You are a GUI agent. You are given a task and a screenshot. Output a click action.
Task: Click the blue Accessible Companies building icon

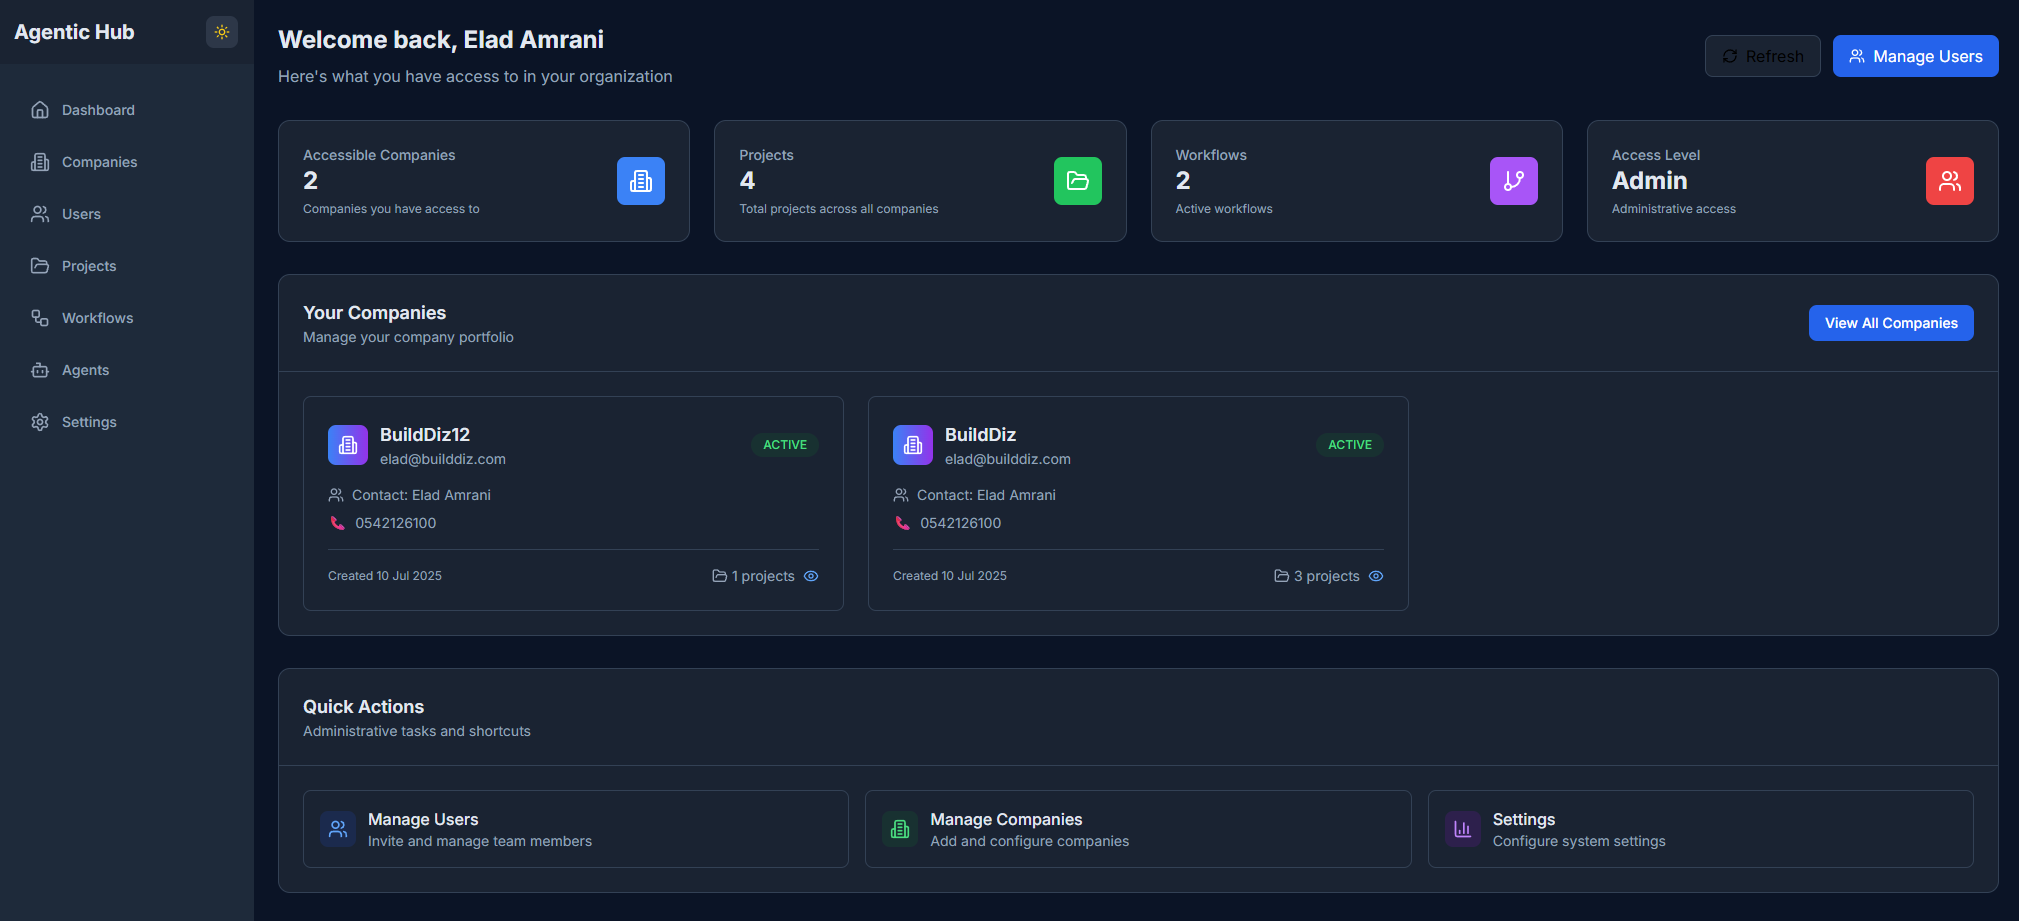[x=640, y=181]
